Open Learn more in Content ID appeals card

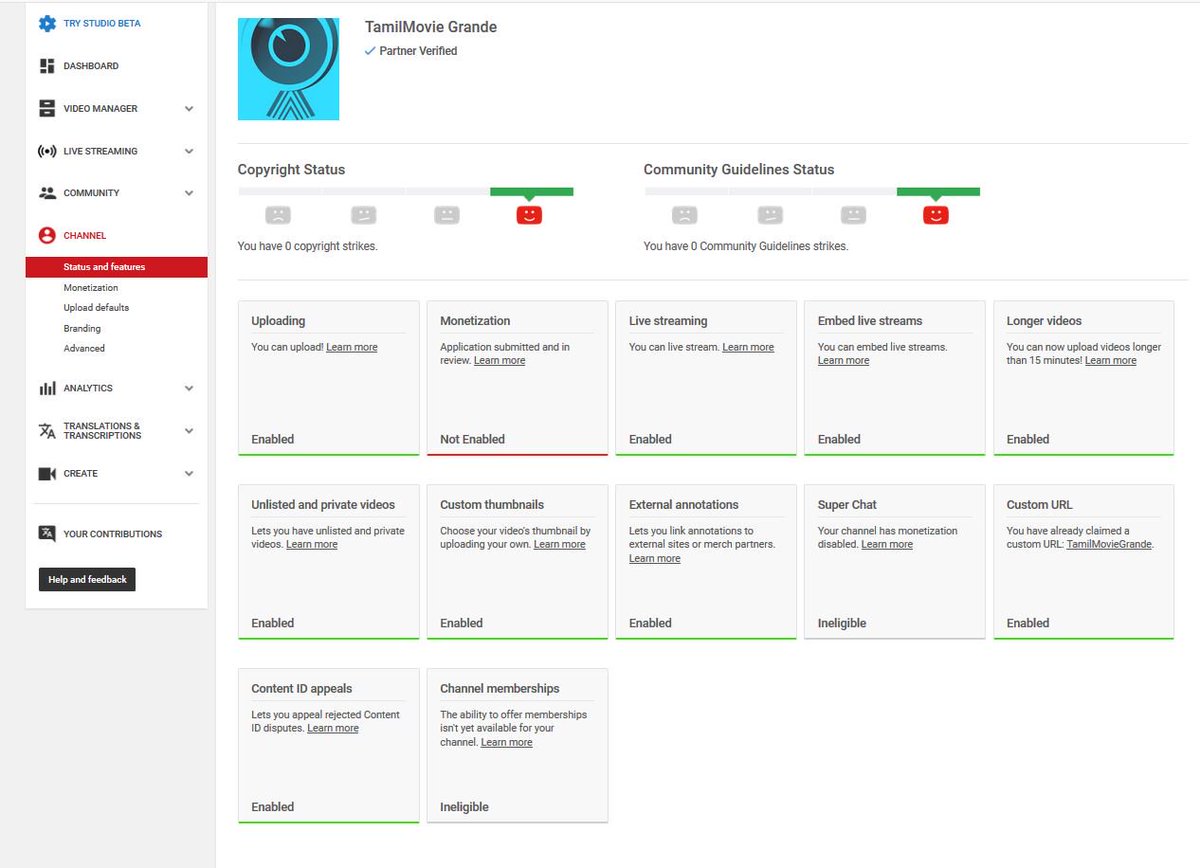click(333, 728)
